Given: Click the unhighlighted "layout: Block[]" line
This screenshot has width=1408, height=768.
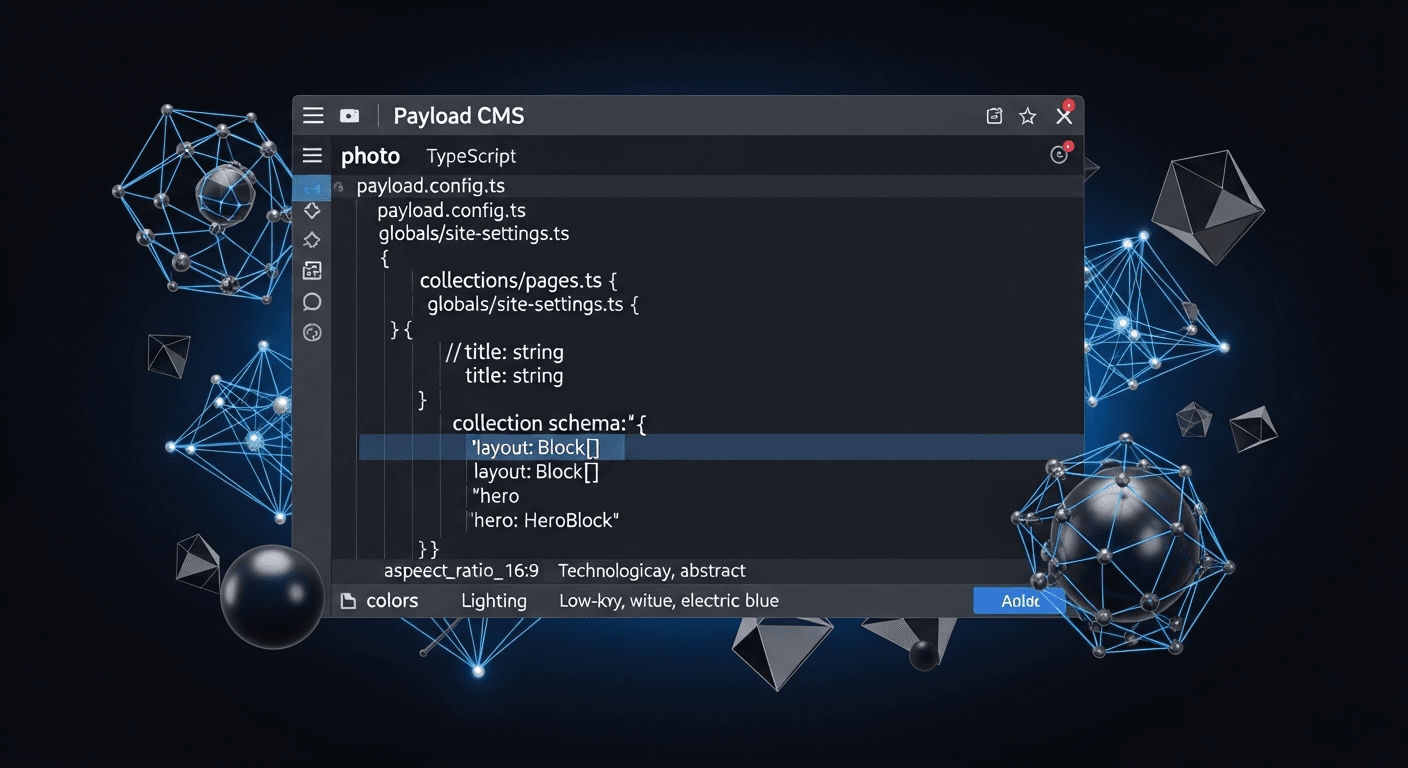Looking at the screenshot, I should (x=536, y=472).
